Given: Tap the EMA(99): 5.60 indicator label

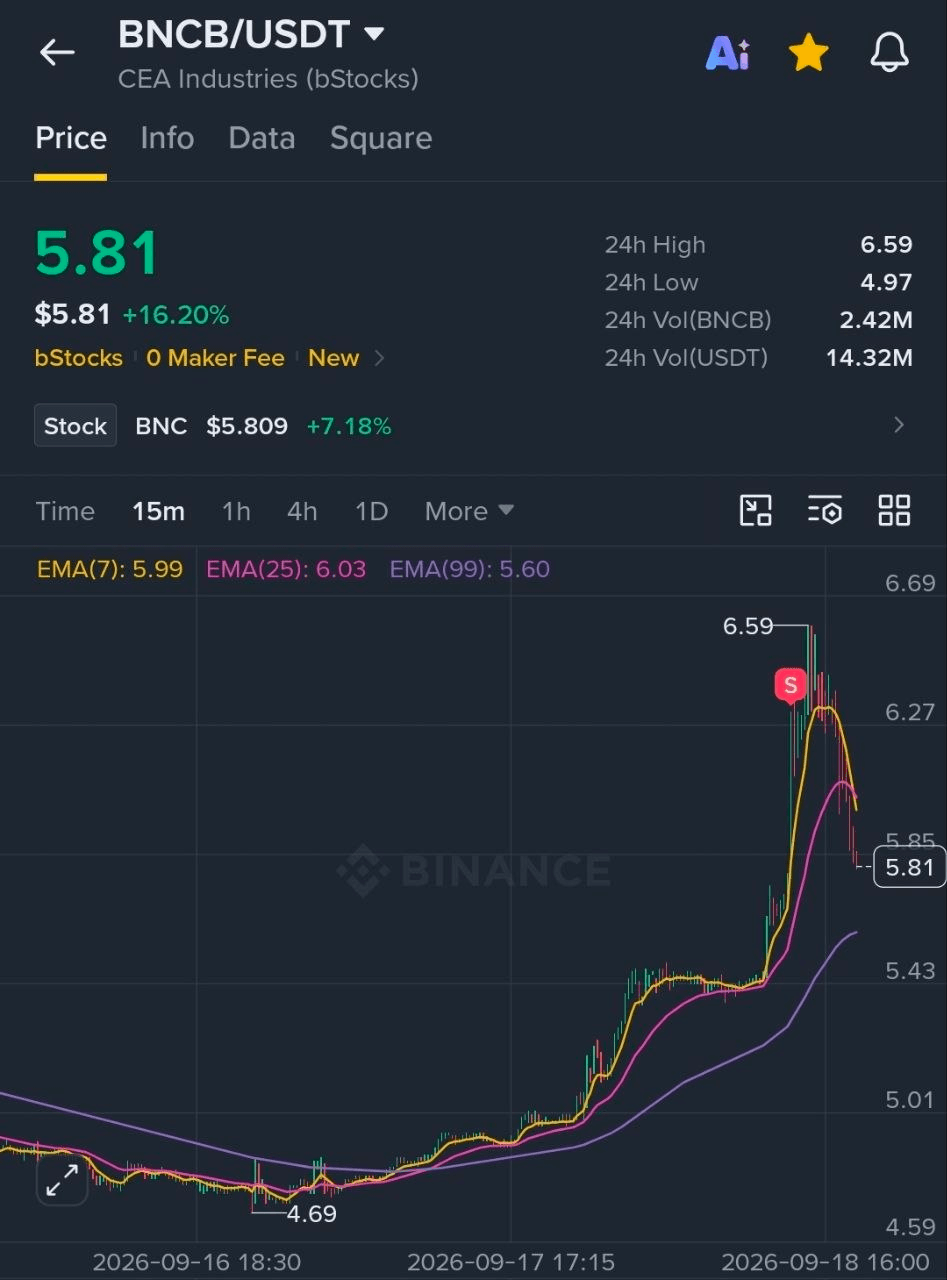Looking at the screenshot, I should click(x=470, y=569).
